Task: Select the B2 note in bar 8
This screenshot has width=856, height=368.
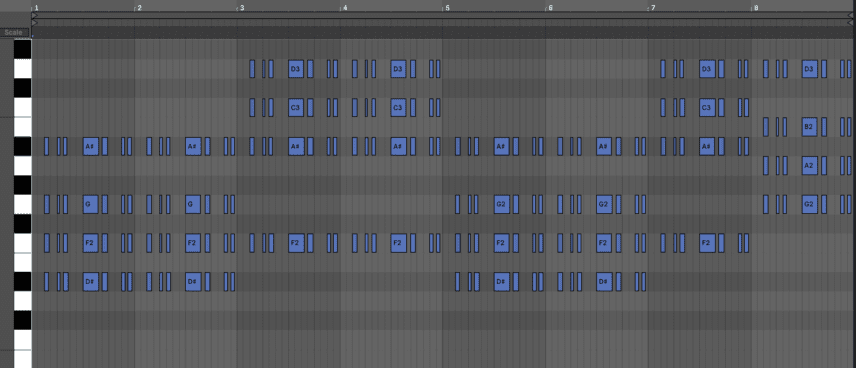Action: point(810,127)
